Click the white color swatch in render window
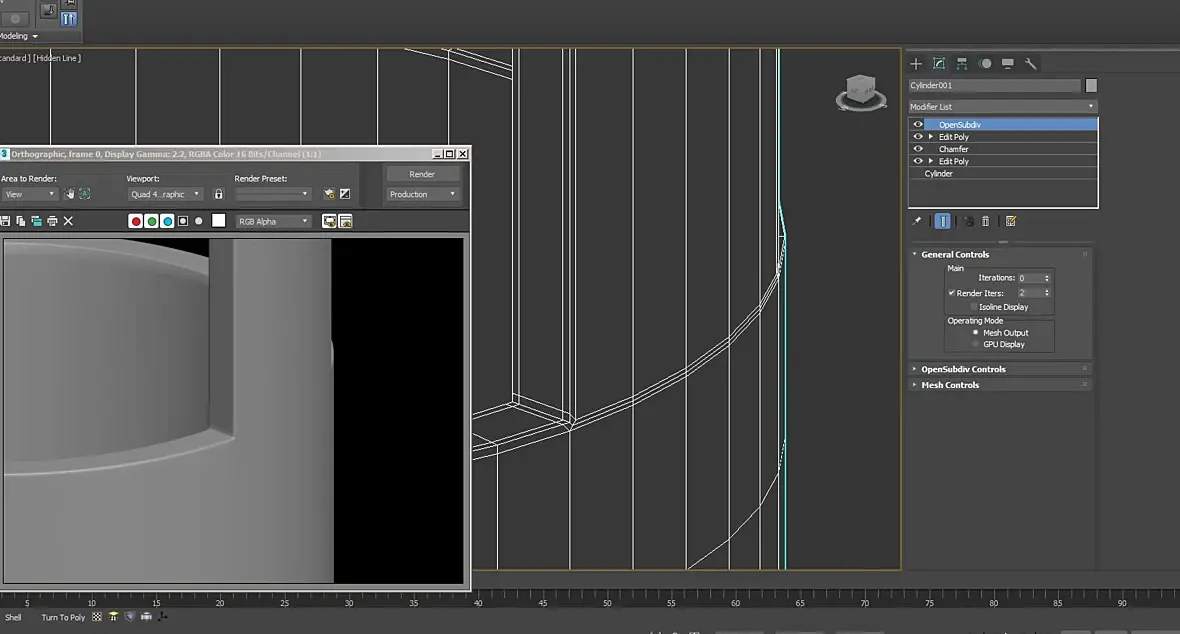This screenshot has height=634, width=1180. click(218, 221)
